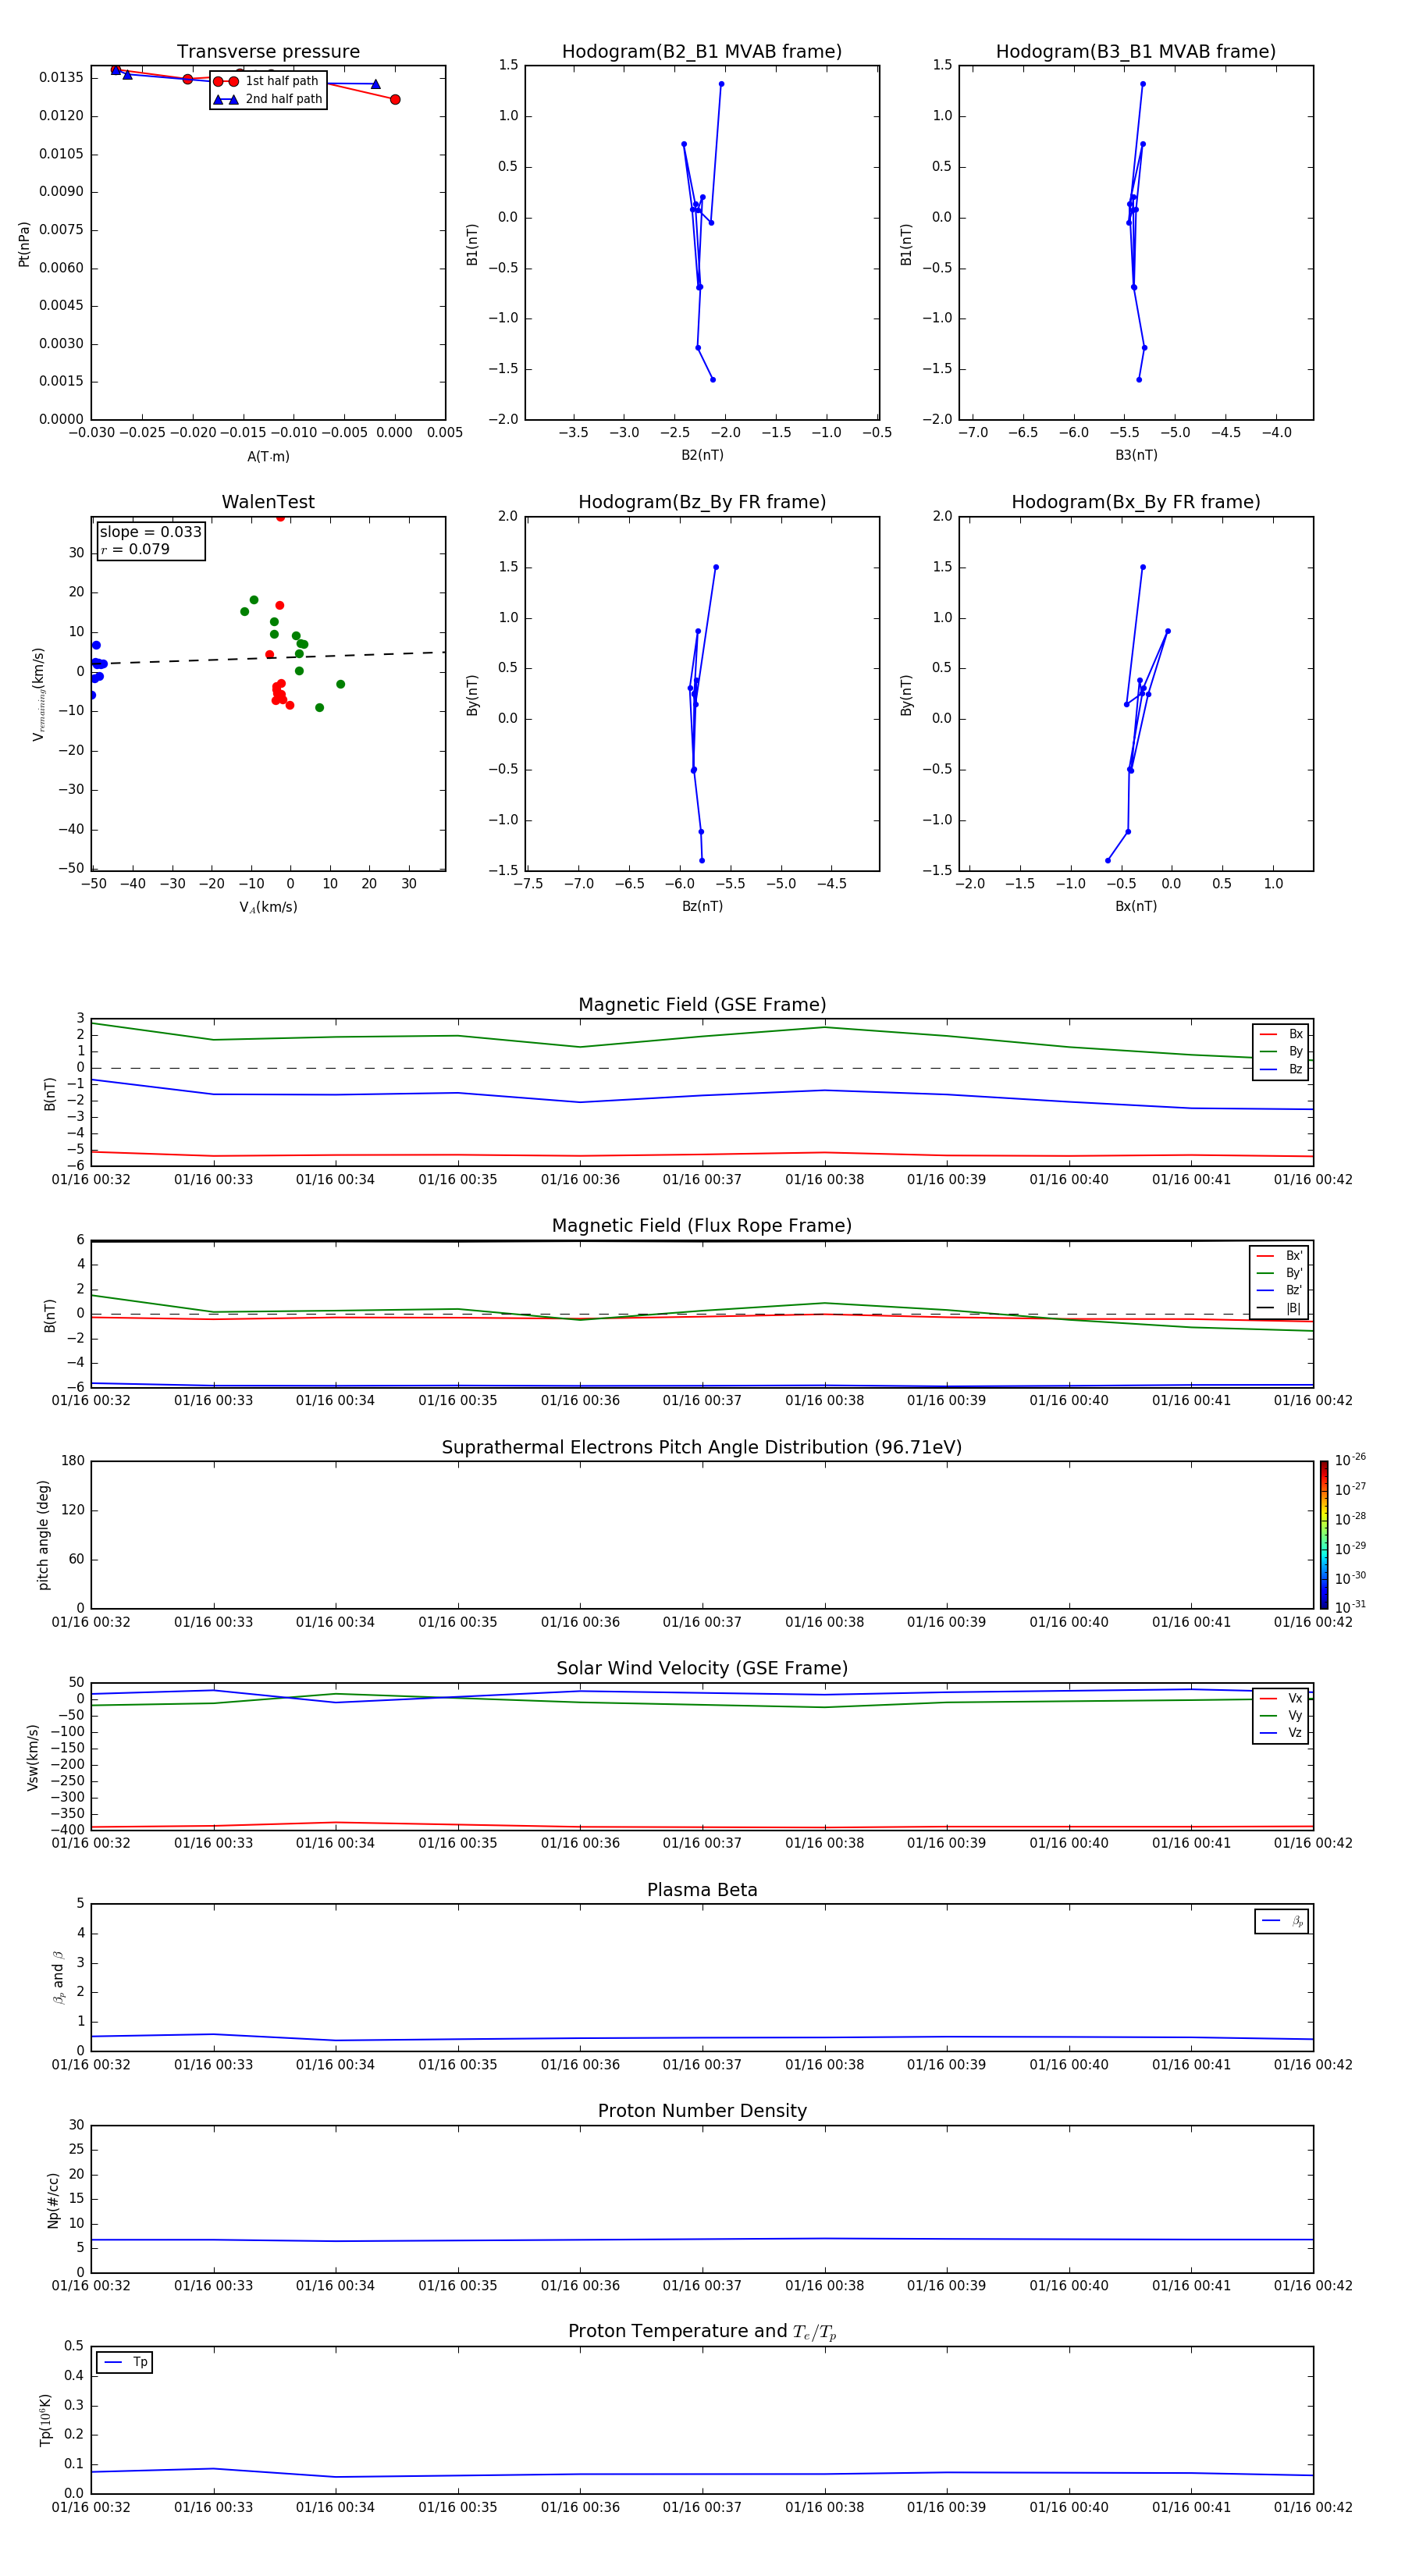Click the "Bz(nT)" x-axis label
This screenshot has height=2576, width=1405.
pos(702,906)
